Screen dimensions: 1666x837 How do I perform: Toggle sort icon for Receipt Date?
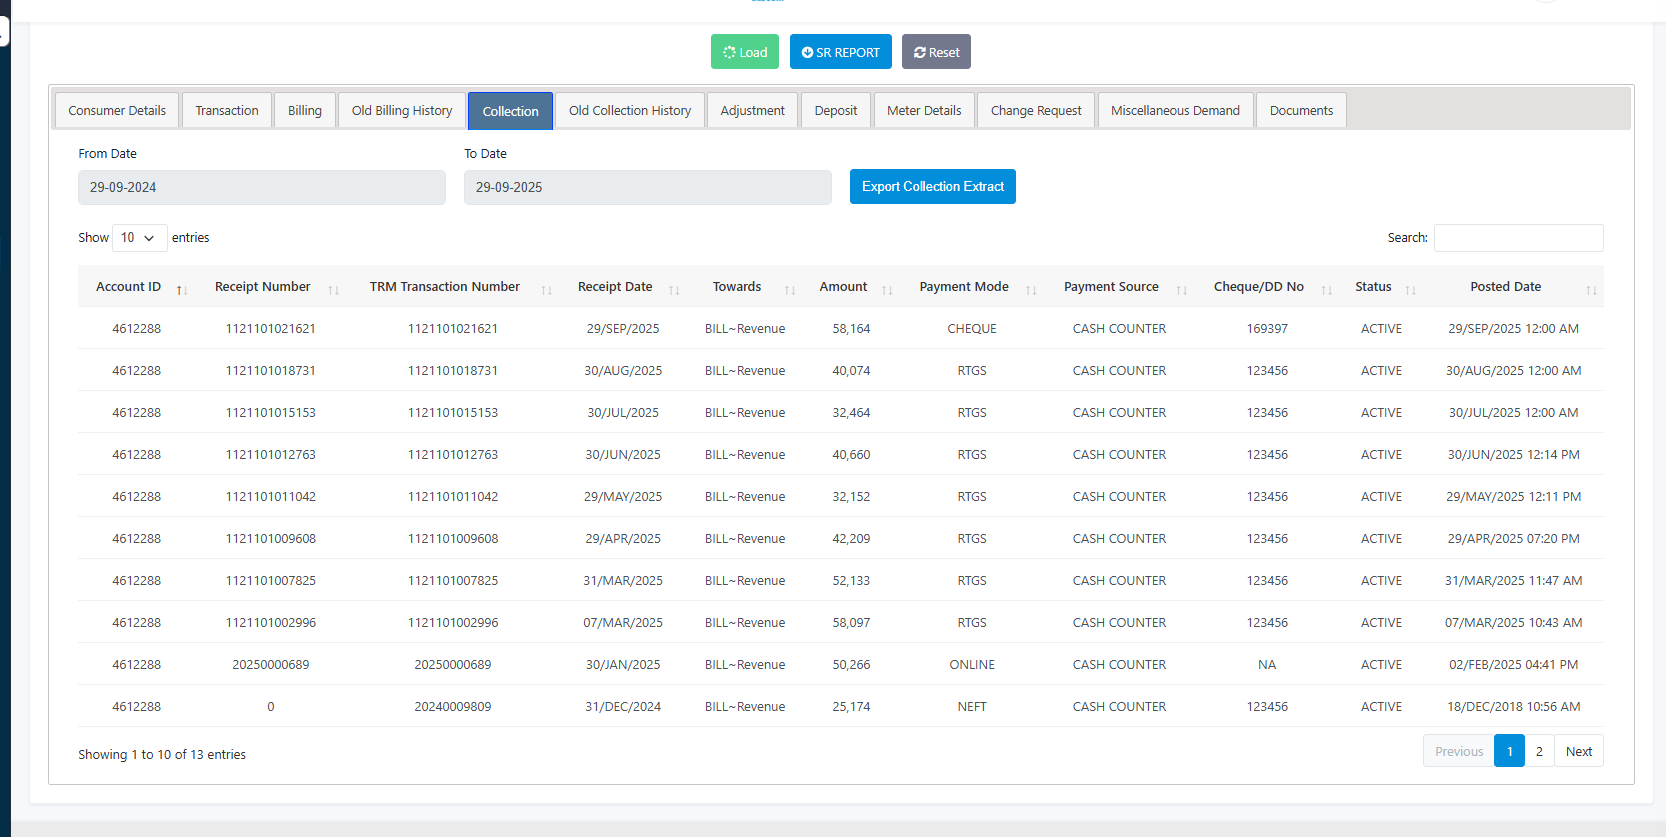[674, 289]
